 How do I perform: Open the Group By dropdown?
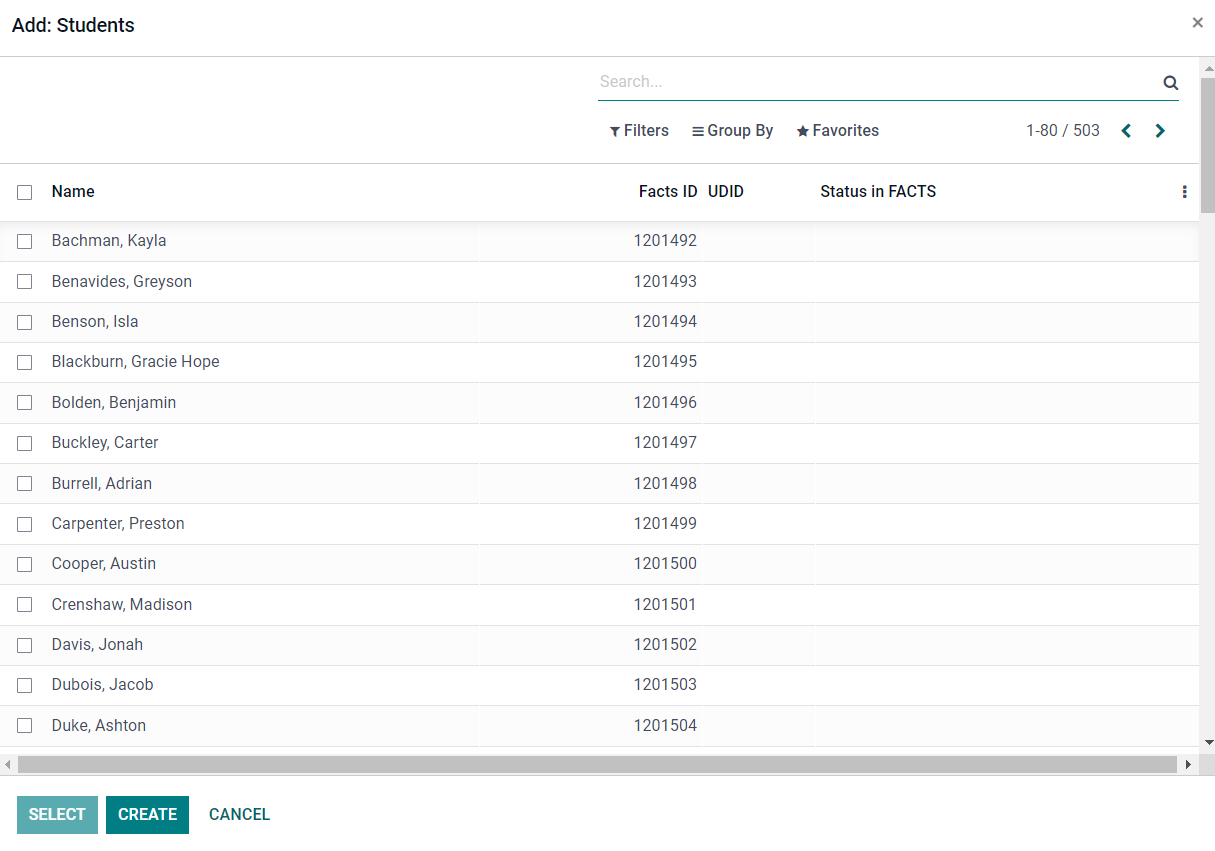(732, 131)
